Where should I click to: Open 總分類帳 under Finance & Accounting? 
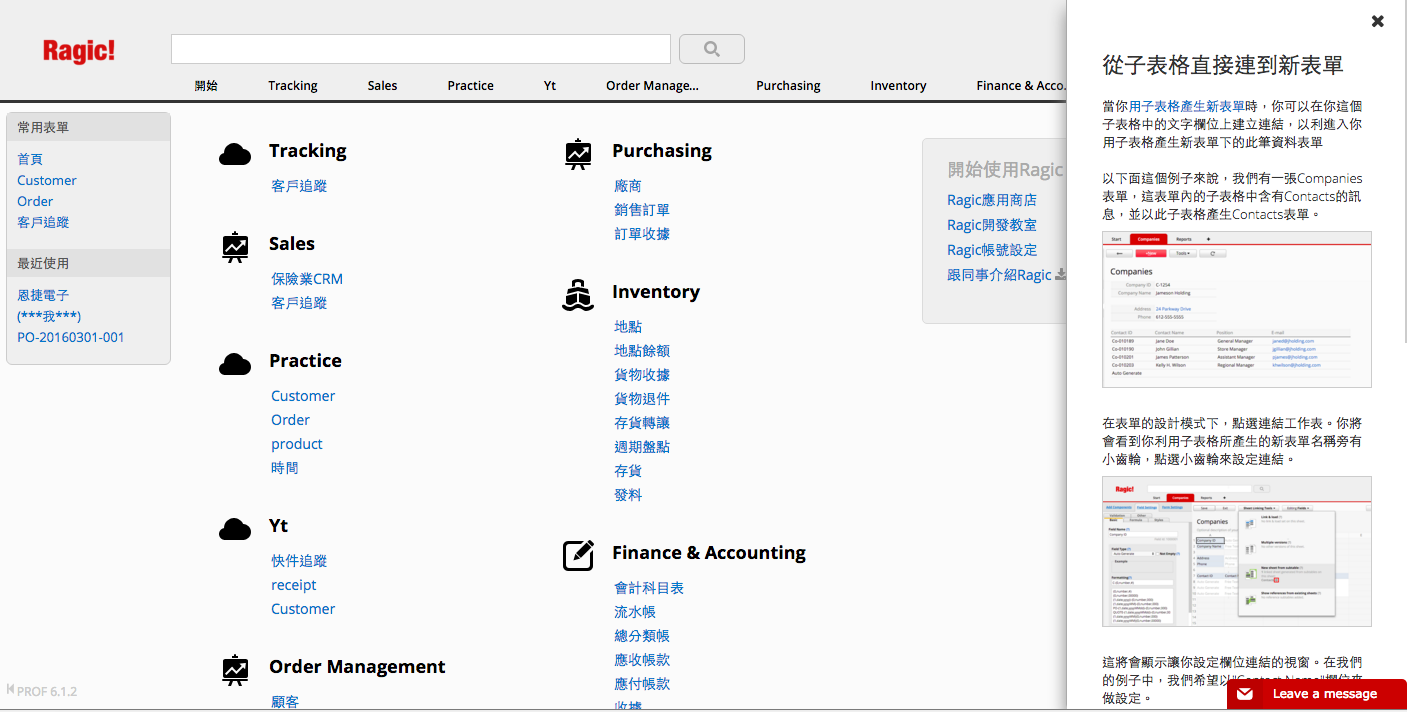point(642,636)
